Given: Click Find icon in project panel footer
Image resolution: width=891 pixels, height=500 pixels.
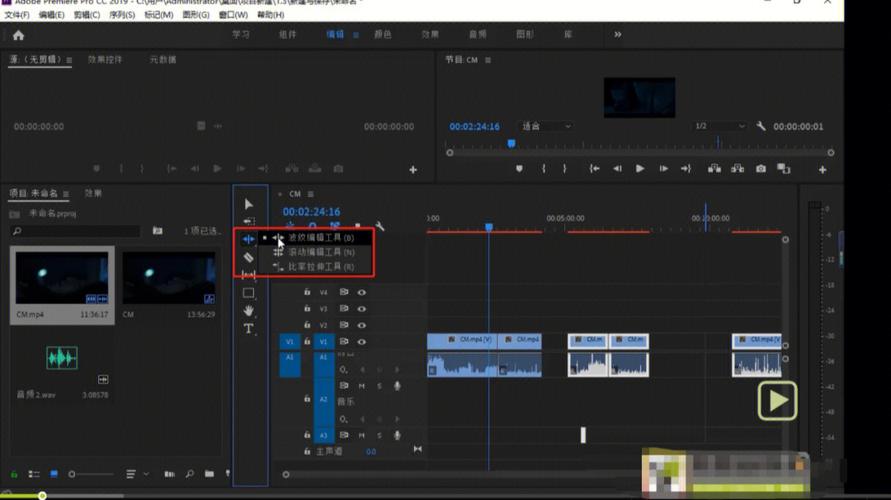Looking at the screenshot, I should (189, 474).
